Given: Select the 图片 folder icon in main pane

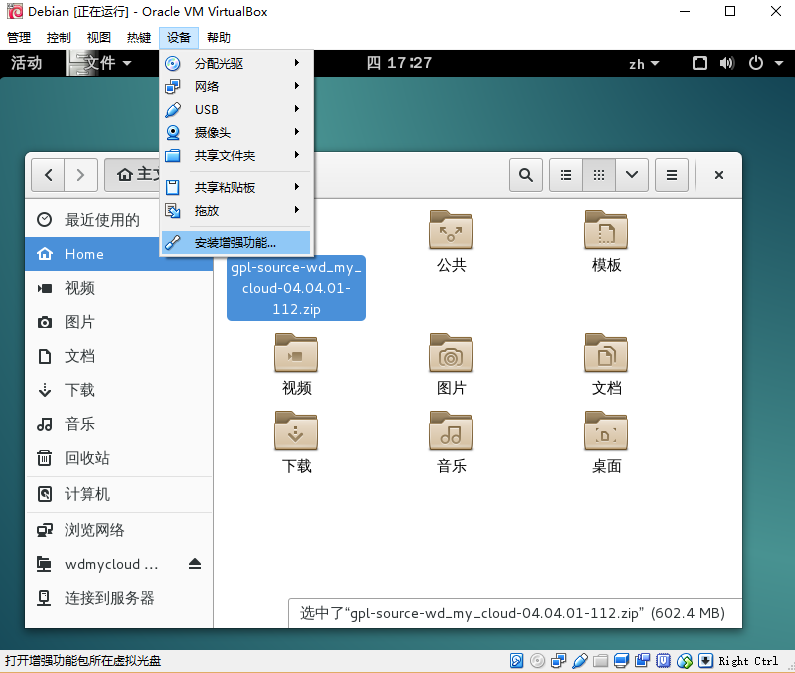Looking at the screenshot, I should pyautogui.click(x=451, y=353).
